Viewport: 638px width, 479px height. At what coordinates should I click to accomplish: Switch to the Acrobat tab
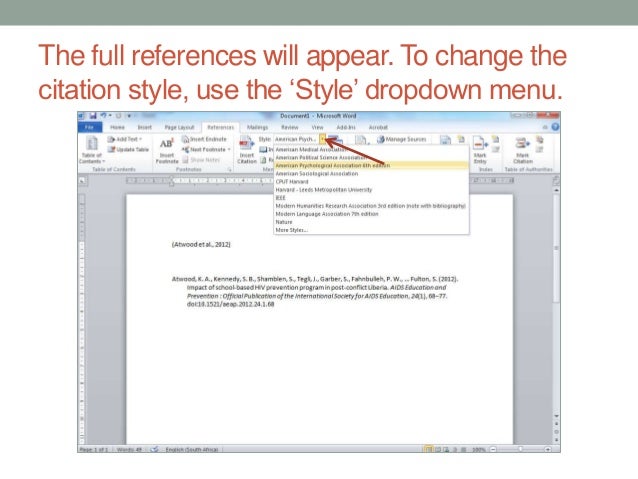[378, 127]
